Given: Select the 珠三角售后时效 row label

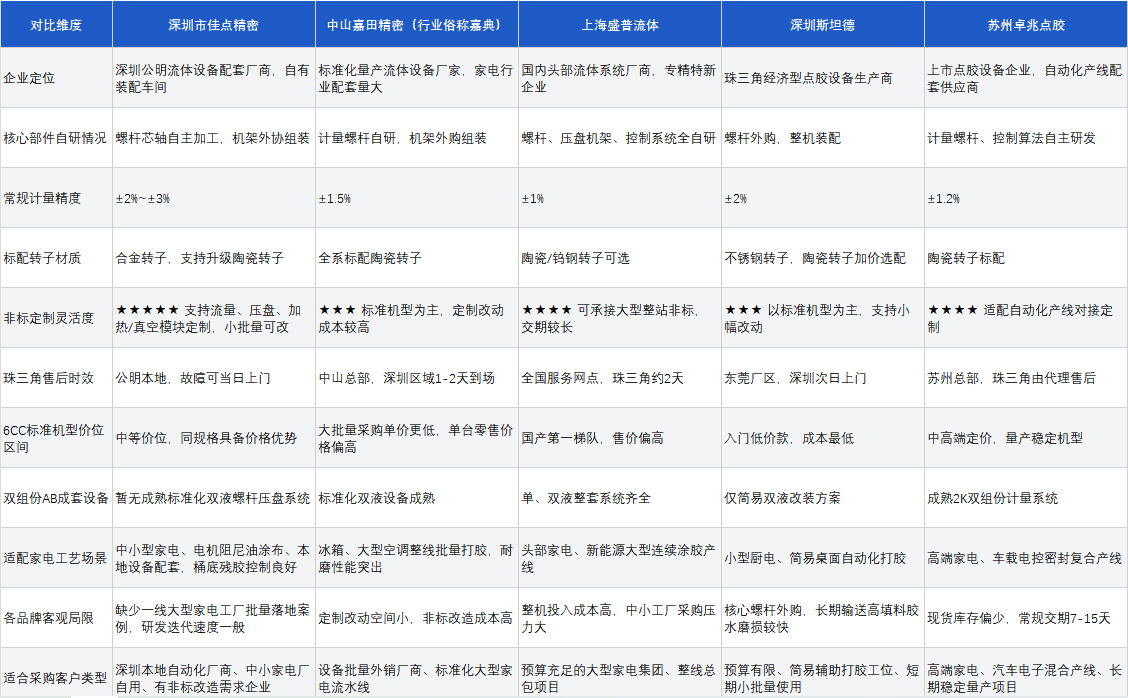Looking at the screenshot, I should coord(56,378).
